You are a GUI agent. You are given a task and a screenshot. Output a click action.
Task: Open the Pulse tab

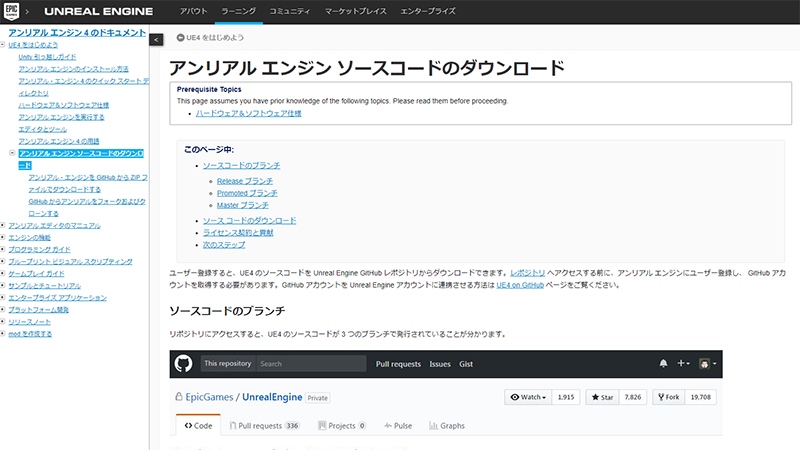click(398, 426)
